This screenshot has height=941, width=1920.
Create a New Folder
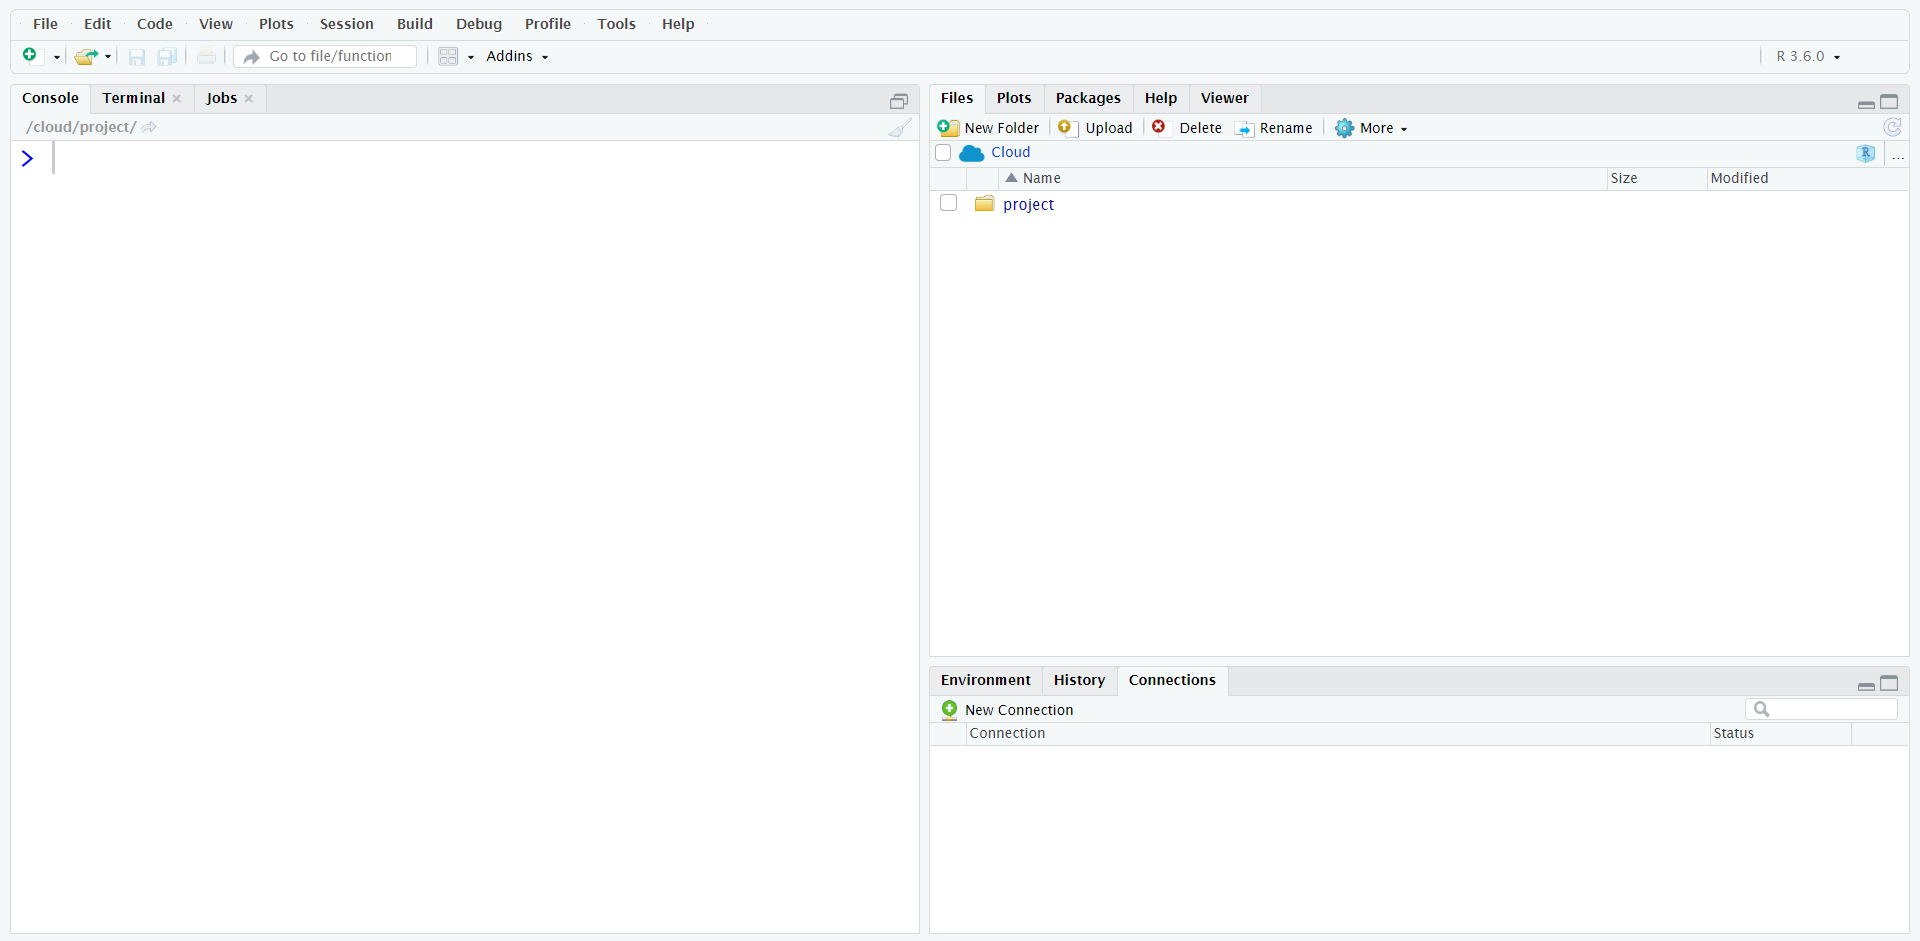pos(989,127)
